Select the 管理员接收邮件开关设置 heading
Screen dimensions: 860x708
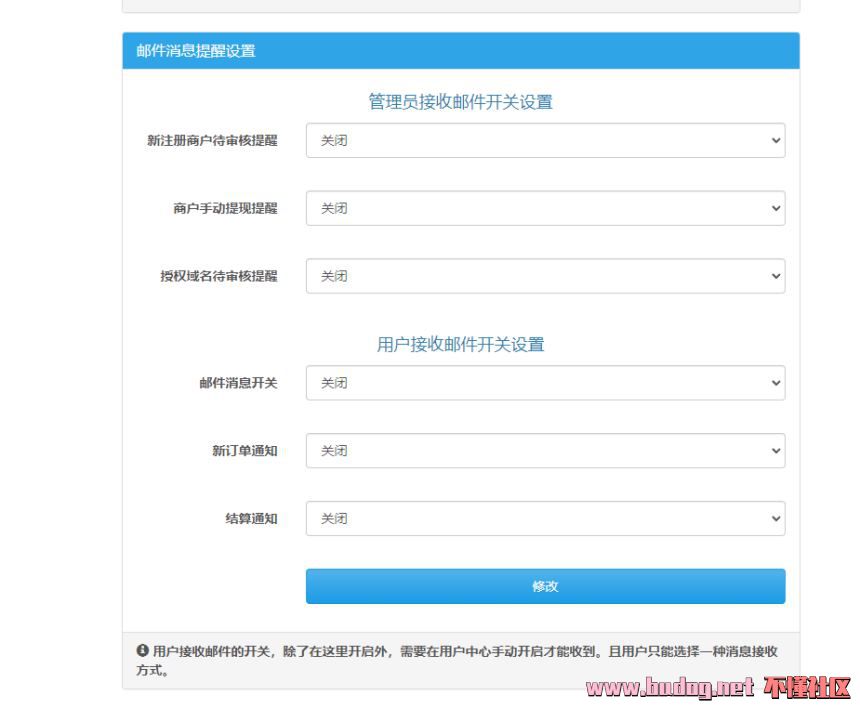460,102
